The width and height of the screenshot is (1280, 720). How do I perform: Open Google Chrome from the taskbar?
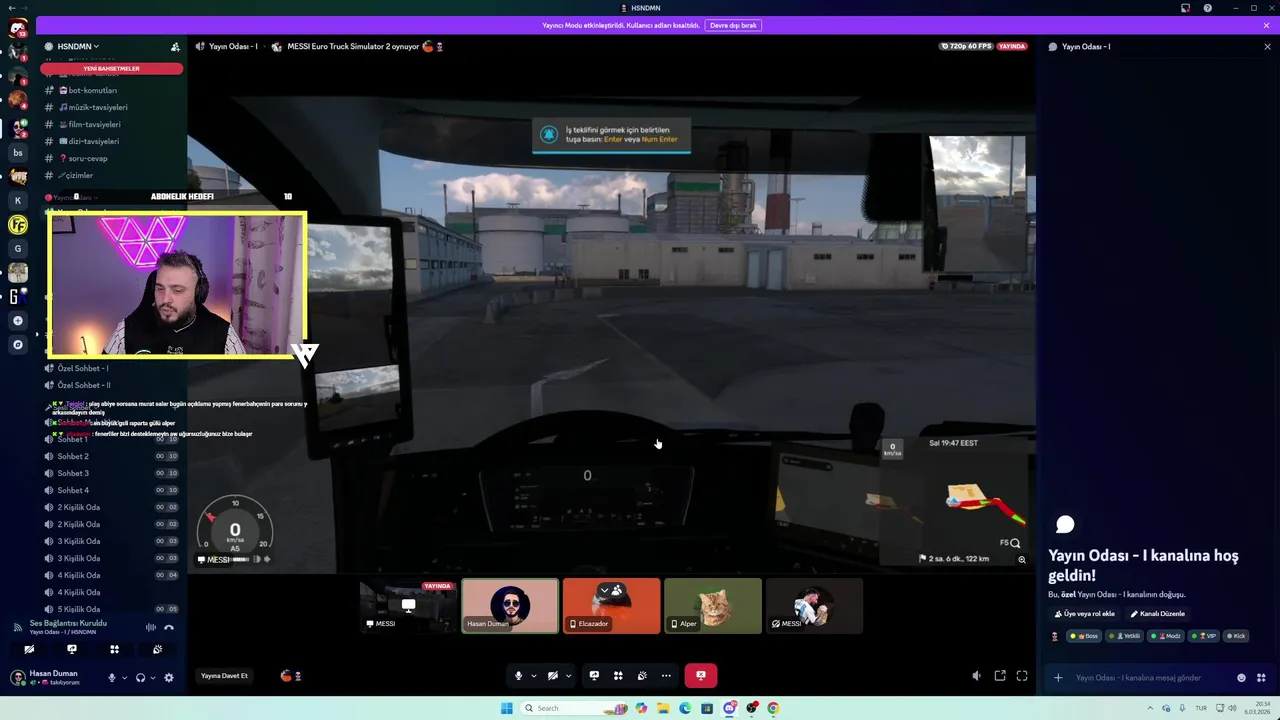(x=773, y=708)
